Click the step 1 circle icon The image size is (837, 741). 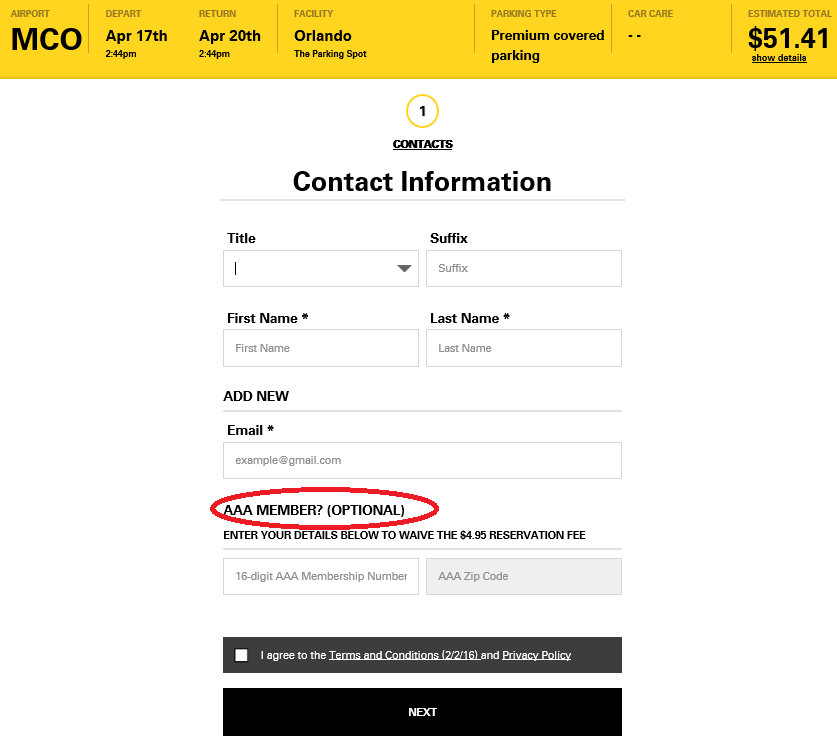click(x=422, y=111)
